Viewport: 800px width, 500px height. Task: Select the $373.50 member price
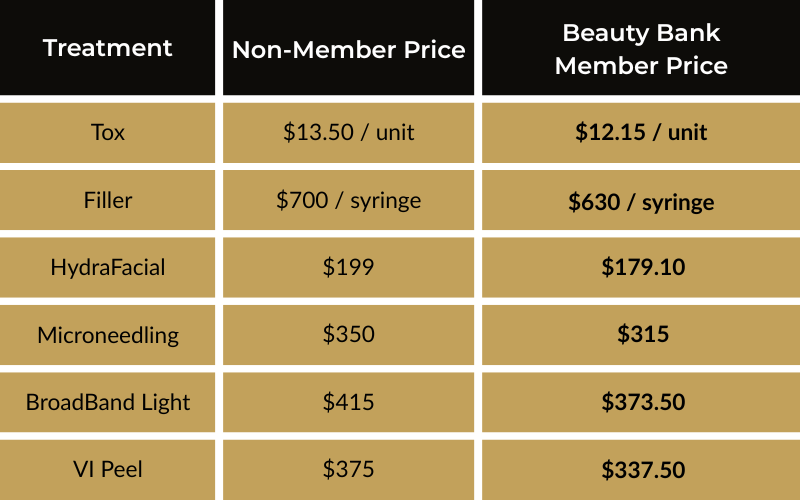(641, 402)
